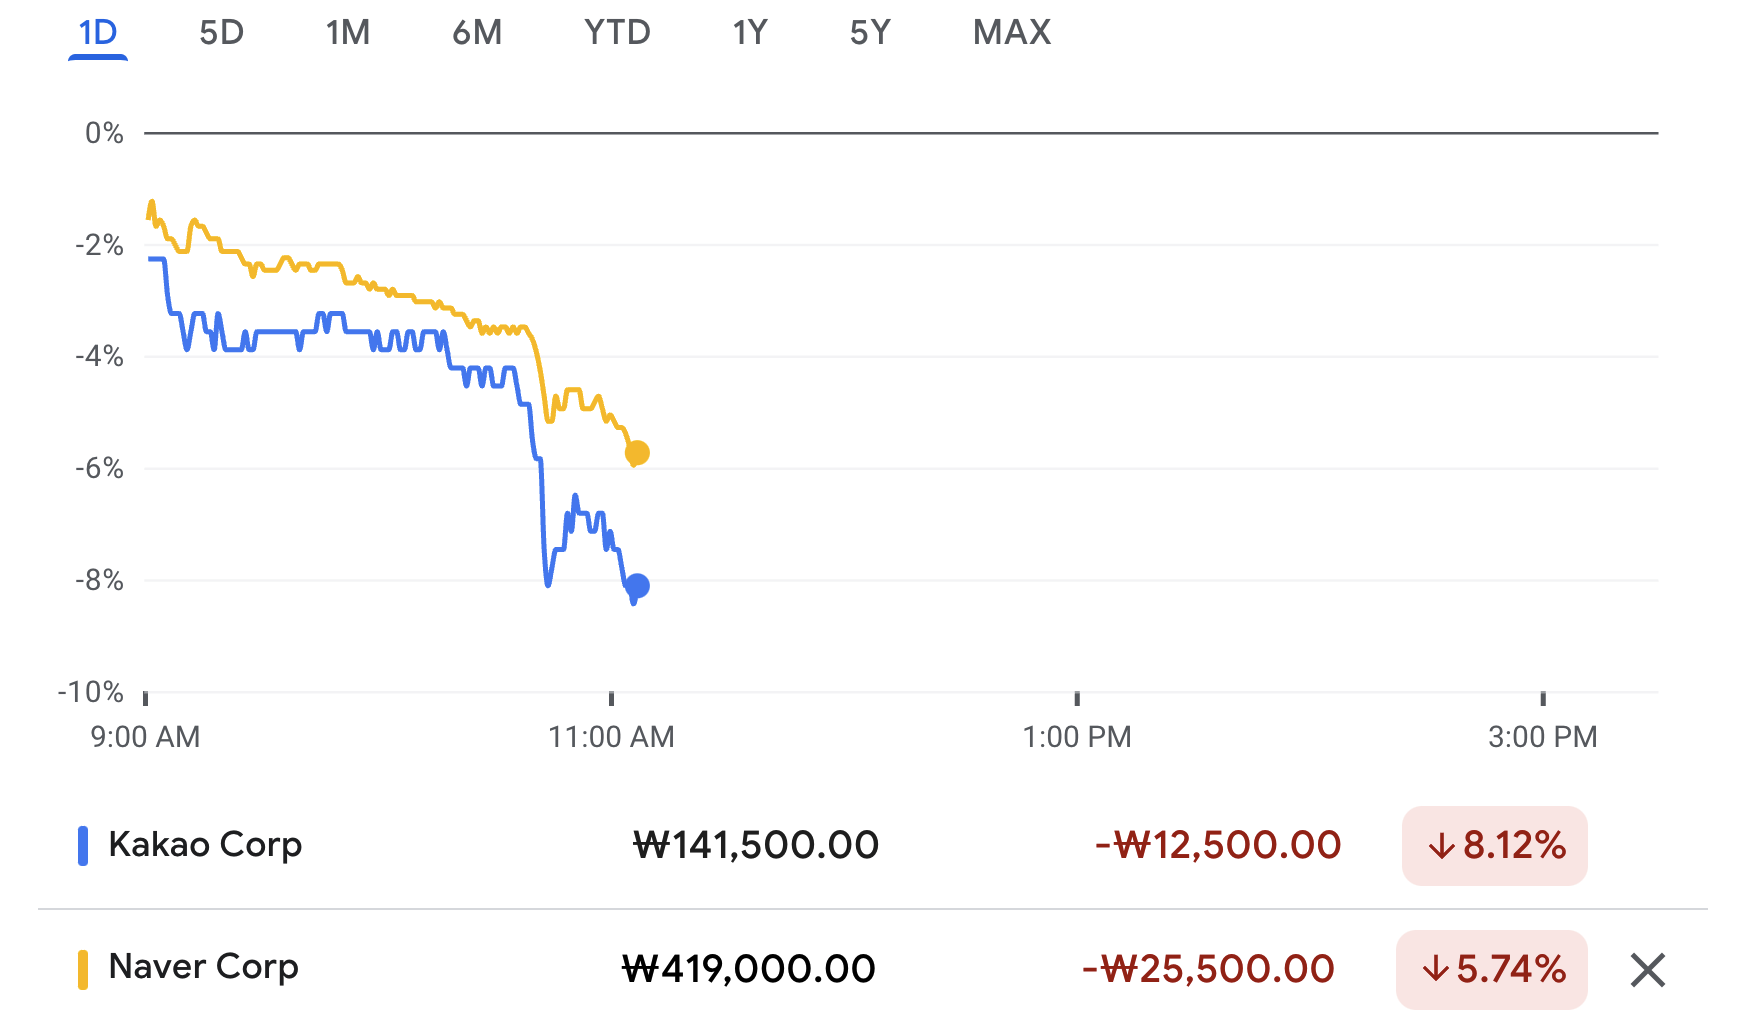Image resolution: width=1748 pixels, height=1022 pixels.
Task: Choose the MAX time range
Action: (x=1012, y=33)
